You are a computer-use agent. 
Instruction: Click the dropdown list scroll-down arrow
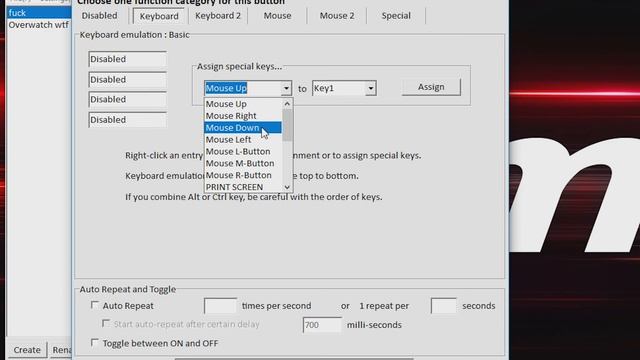tap(287, 187)
